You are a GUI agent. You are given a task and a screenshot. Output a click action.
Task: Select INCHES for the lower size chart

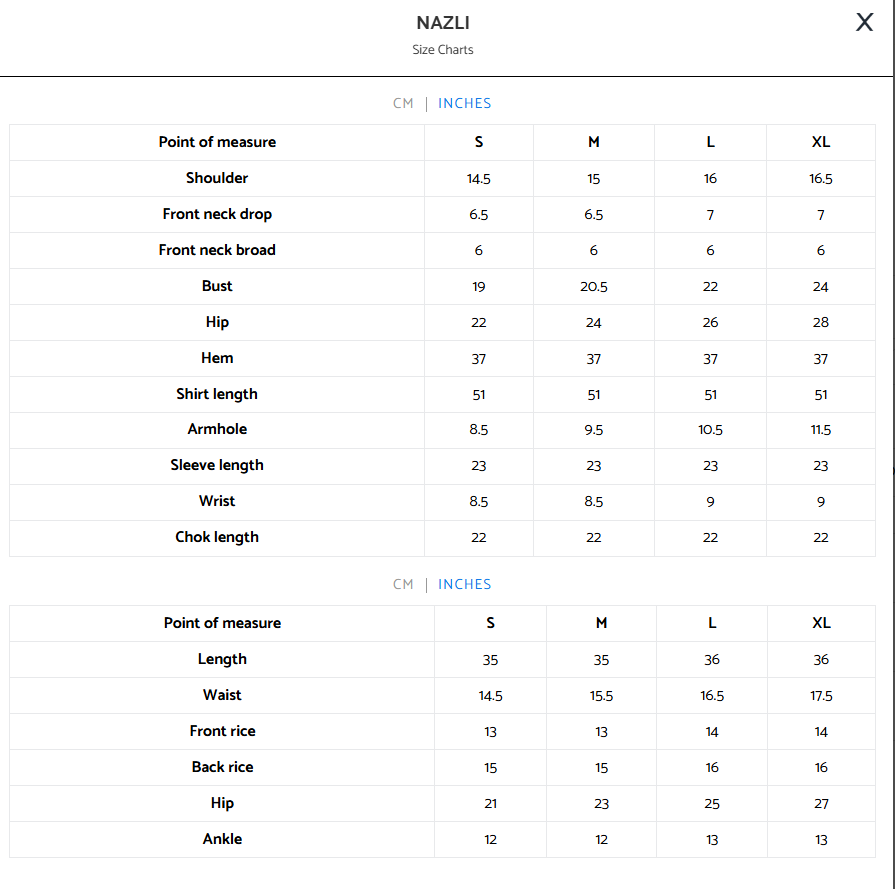coord(465,584)
